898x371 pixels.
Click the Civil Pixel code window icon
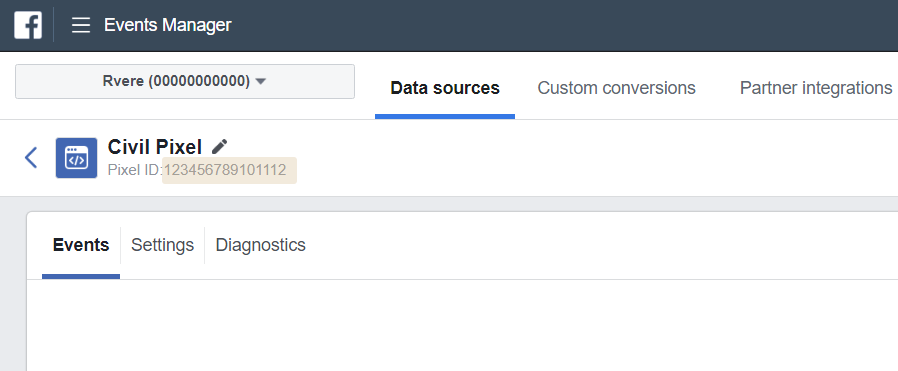(x=76, y=157)
